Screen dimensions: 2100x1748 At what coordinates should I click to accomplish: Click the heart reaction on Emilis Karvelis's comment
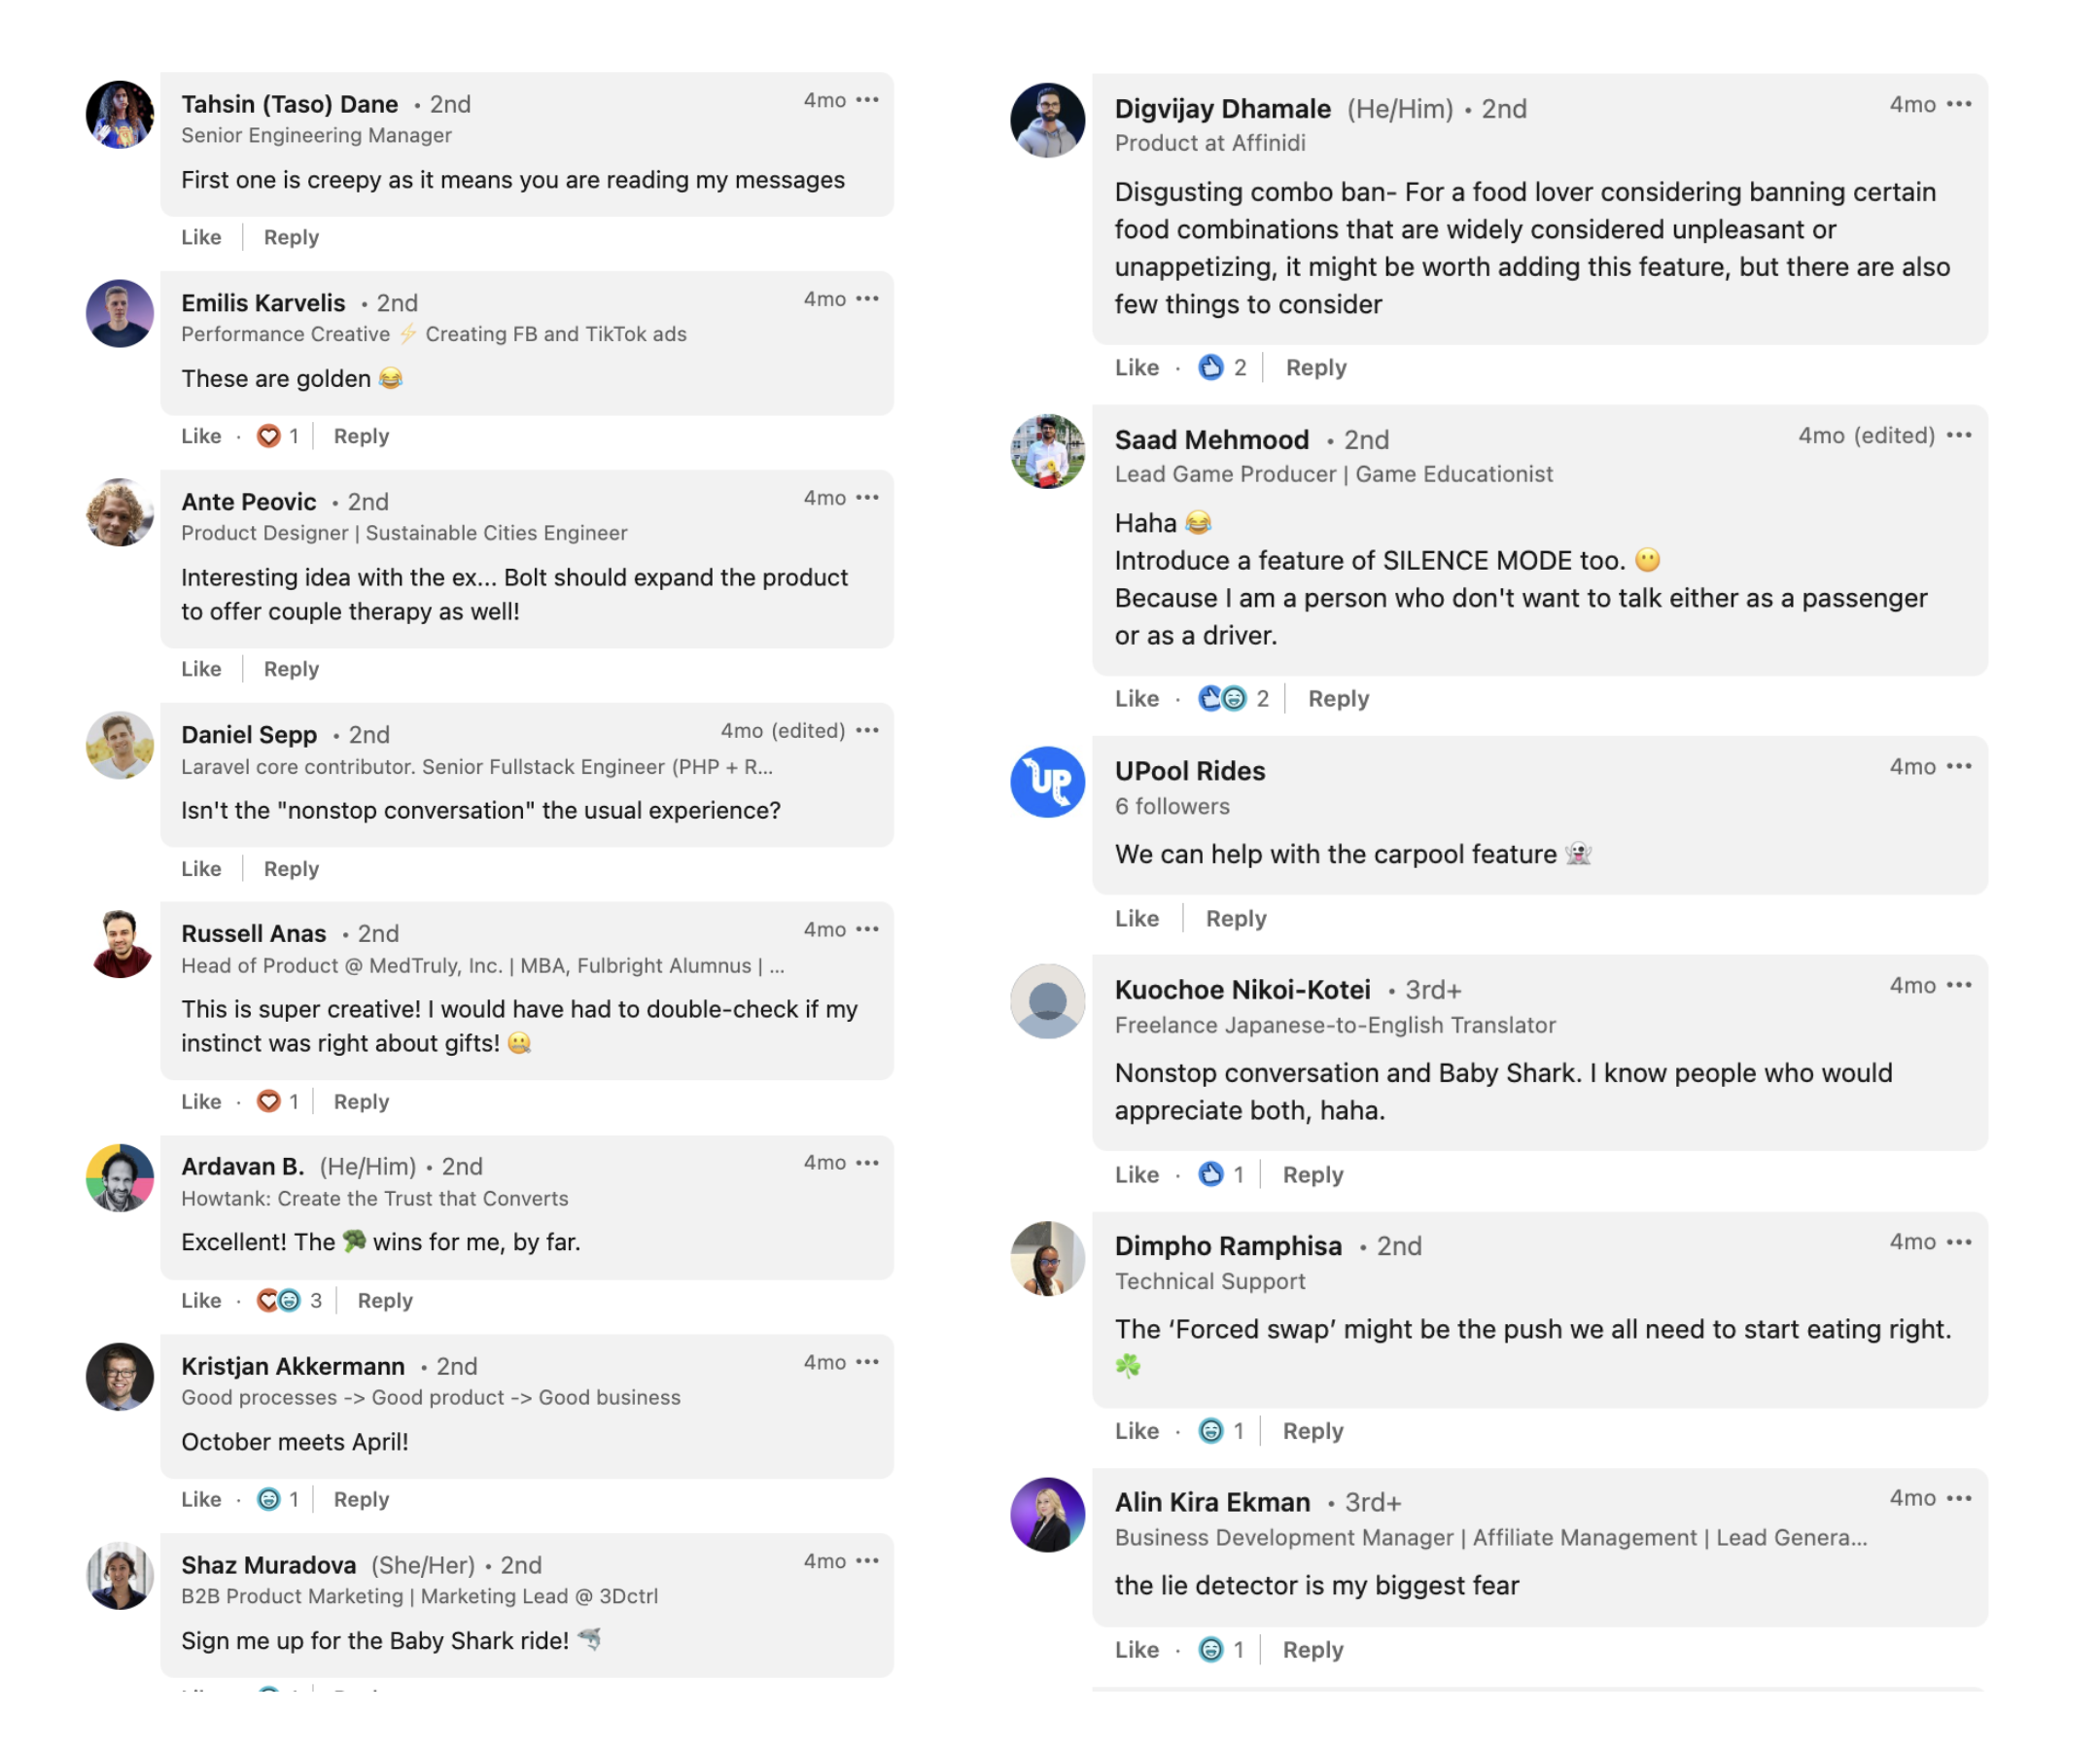[268, 436]
